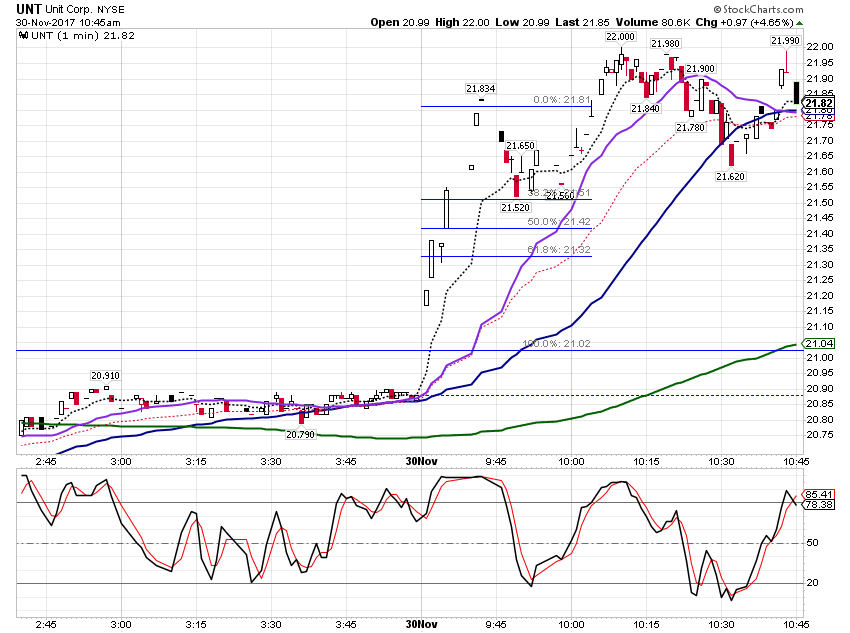Viewport: 850px width, 633px height.
Task: Click the NYSE exchange label
Action: point(111,10)
